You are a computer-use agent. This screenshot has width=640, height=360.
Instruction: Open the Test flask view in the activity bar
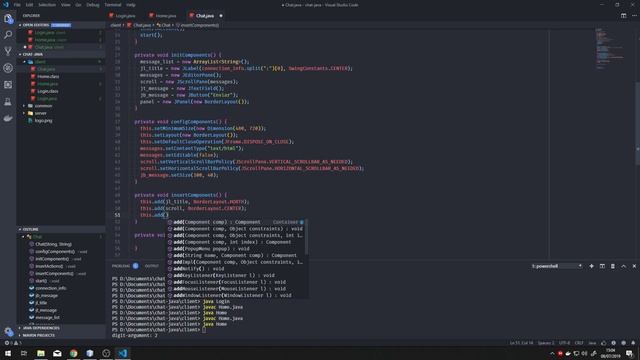tap(8, 101)
